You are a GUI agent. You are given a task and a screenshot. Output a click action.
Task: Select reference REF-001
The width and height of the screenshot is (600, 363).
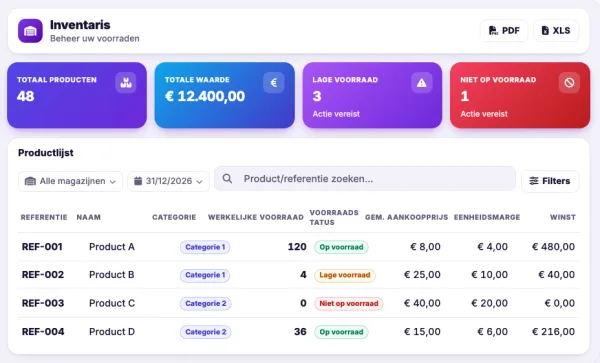click(42, 247)
